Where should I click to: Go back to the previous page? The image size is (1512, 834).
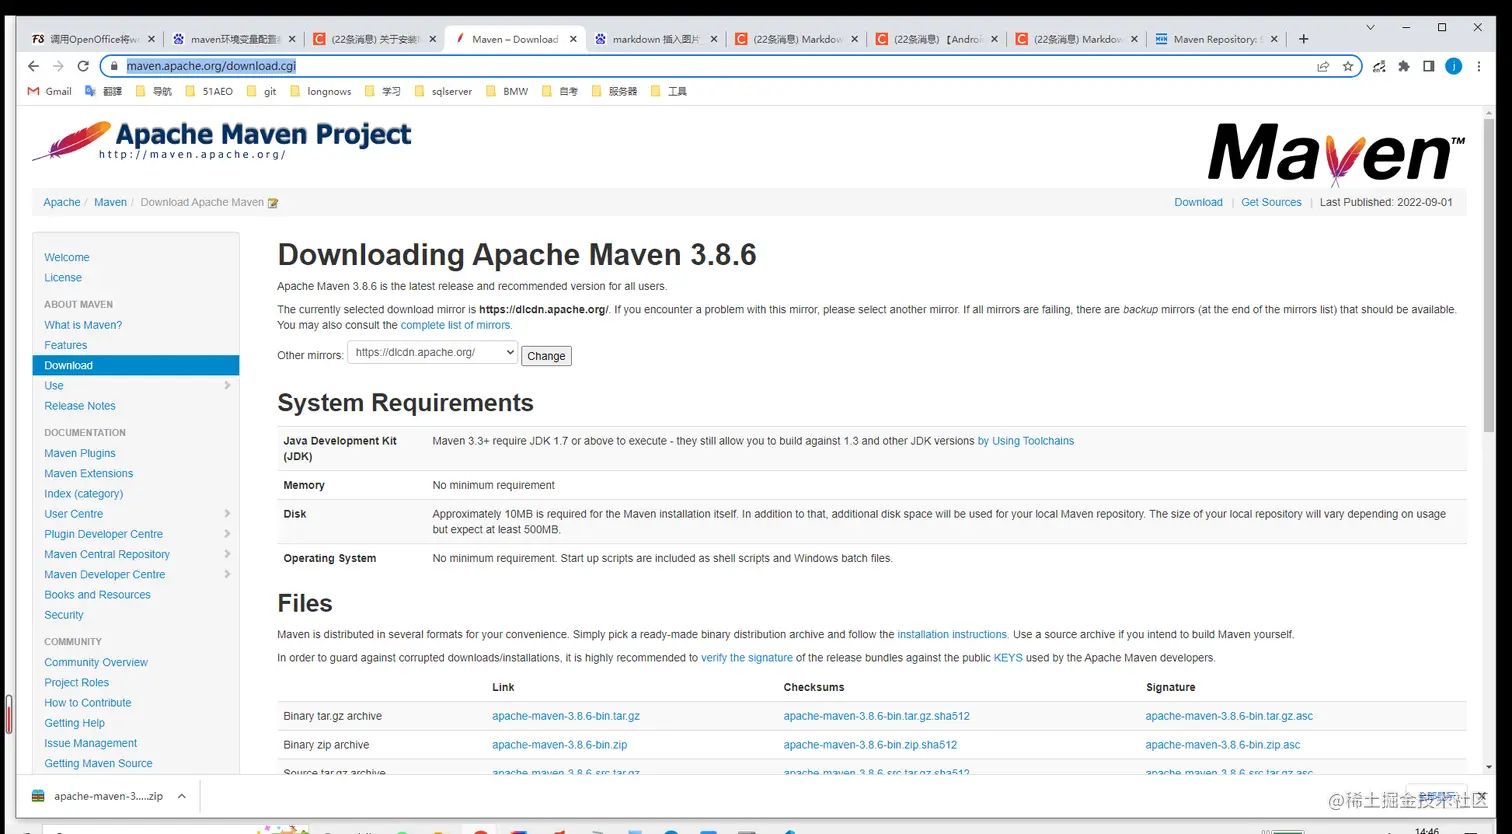tap(33, 66)
